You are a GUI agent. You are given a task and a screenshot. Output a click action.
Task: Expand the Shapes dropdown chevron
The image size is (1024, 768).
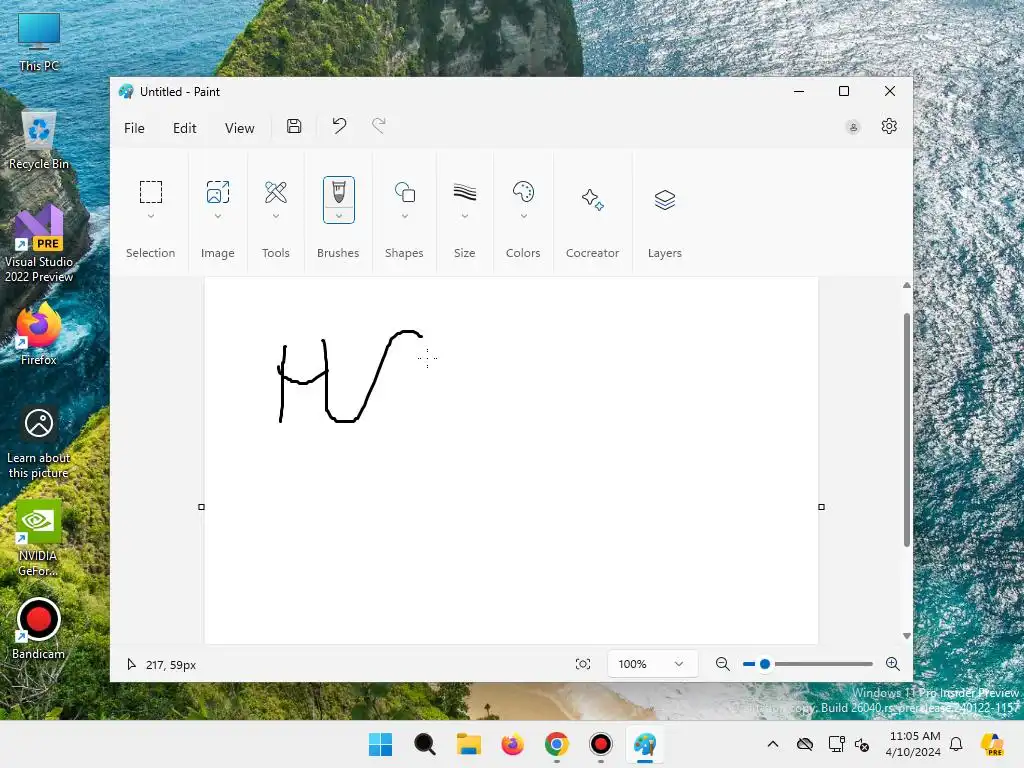(405, 216)
